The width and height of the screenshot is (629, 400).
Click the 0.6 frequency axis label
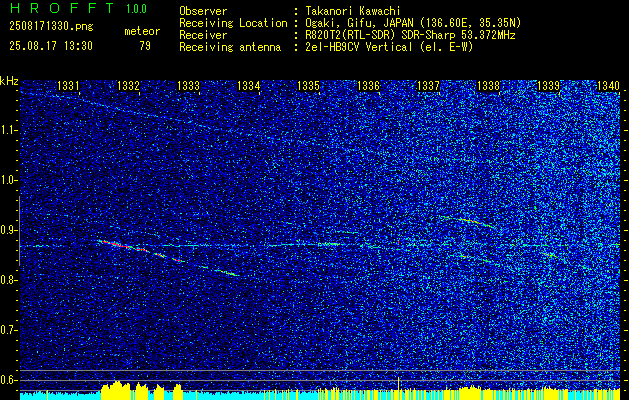coord(8,380)
